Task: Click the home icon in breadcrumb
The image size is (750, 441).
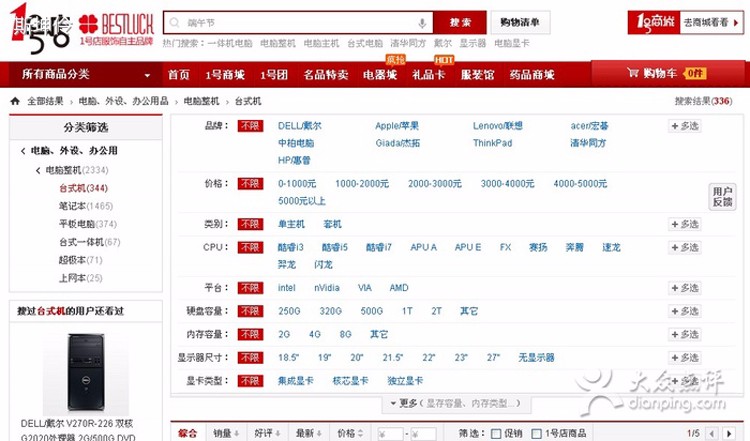Action: click(15, 101)
